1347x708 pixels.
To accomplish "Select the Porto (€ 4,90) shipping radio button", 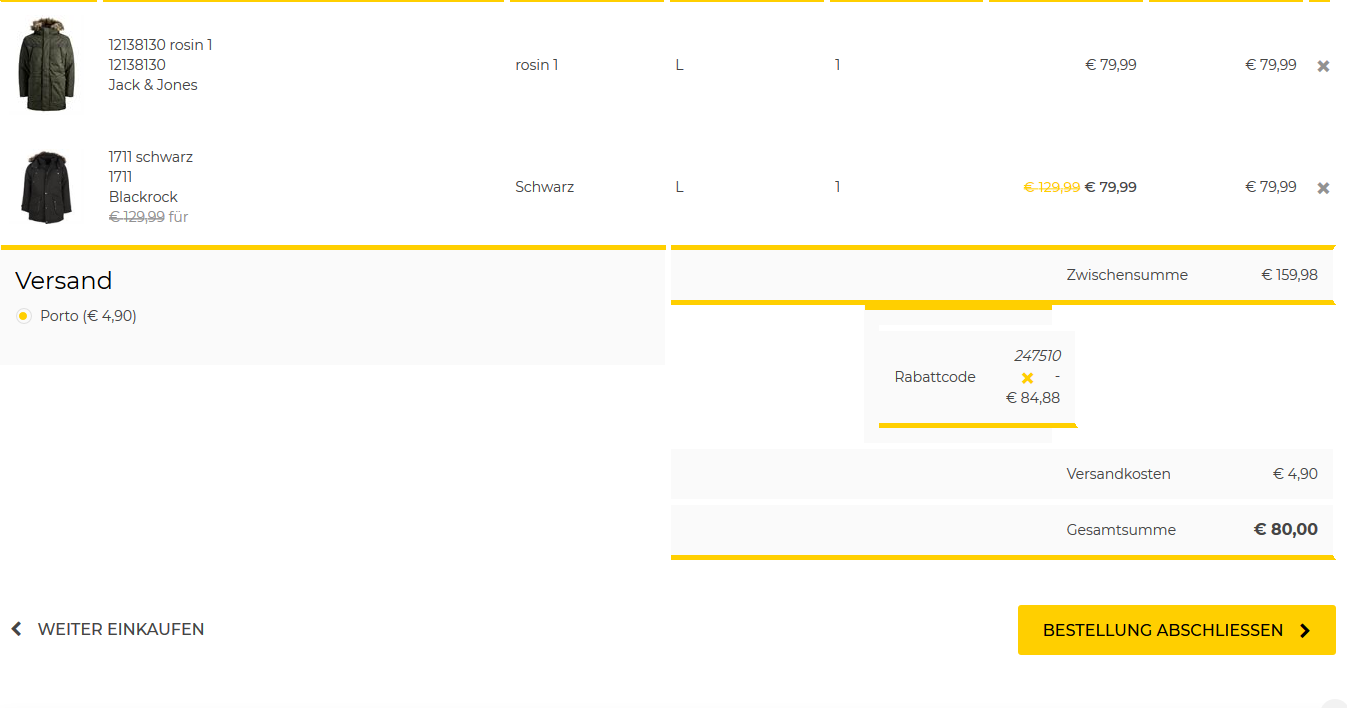I will 24,316.
